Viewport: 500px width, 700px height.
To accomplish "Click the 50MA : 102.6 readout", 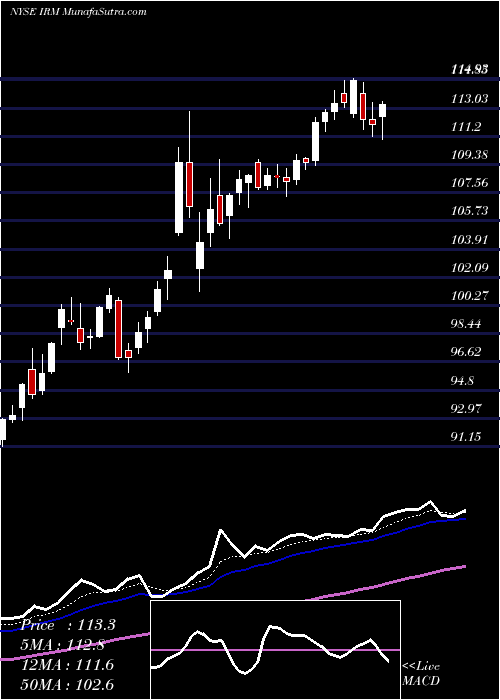I will pos(67,684).
